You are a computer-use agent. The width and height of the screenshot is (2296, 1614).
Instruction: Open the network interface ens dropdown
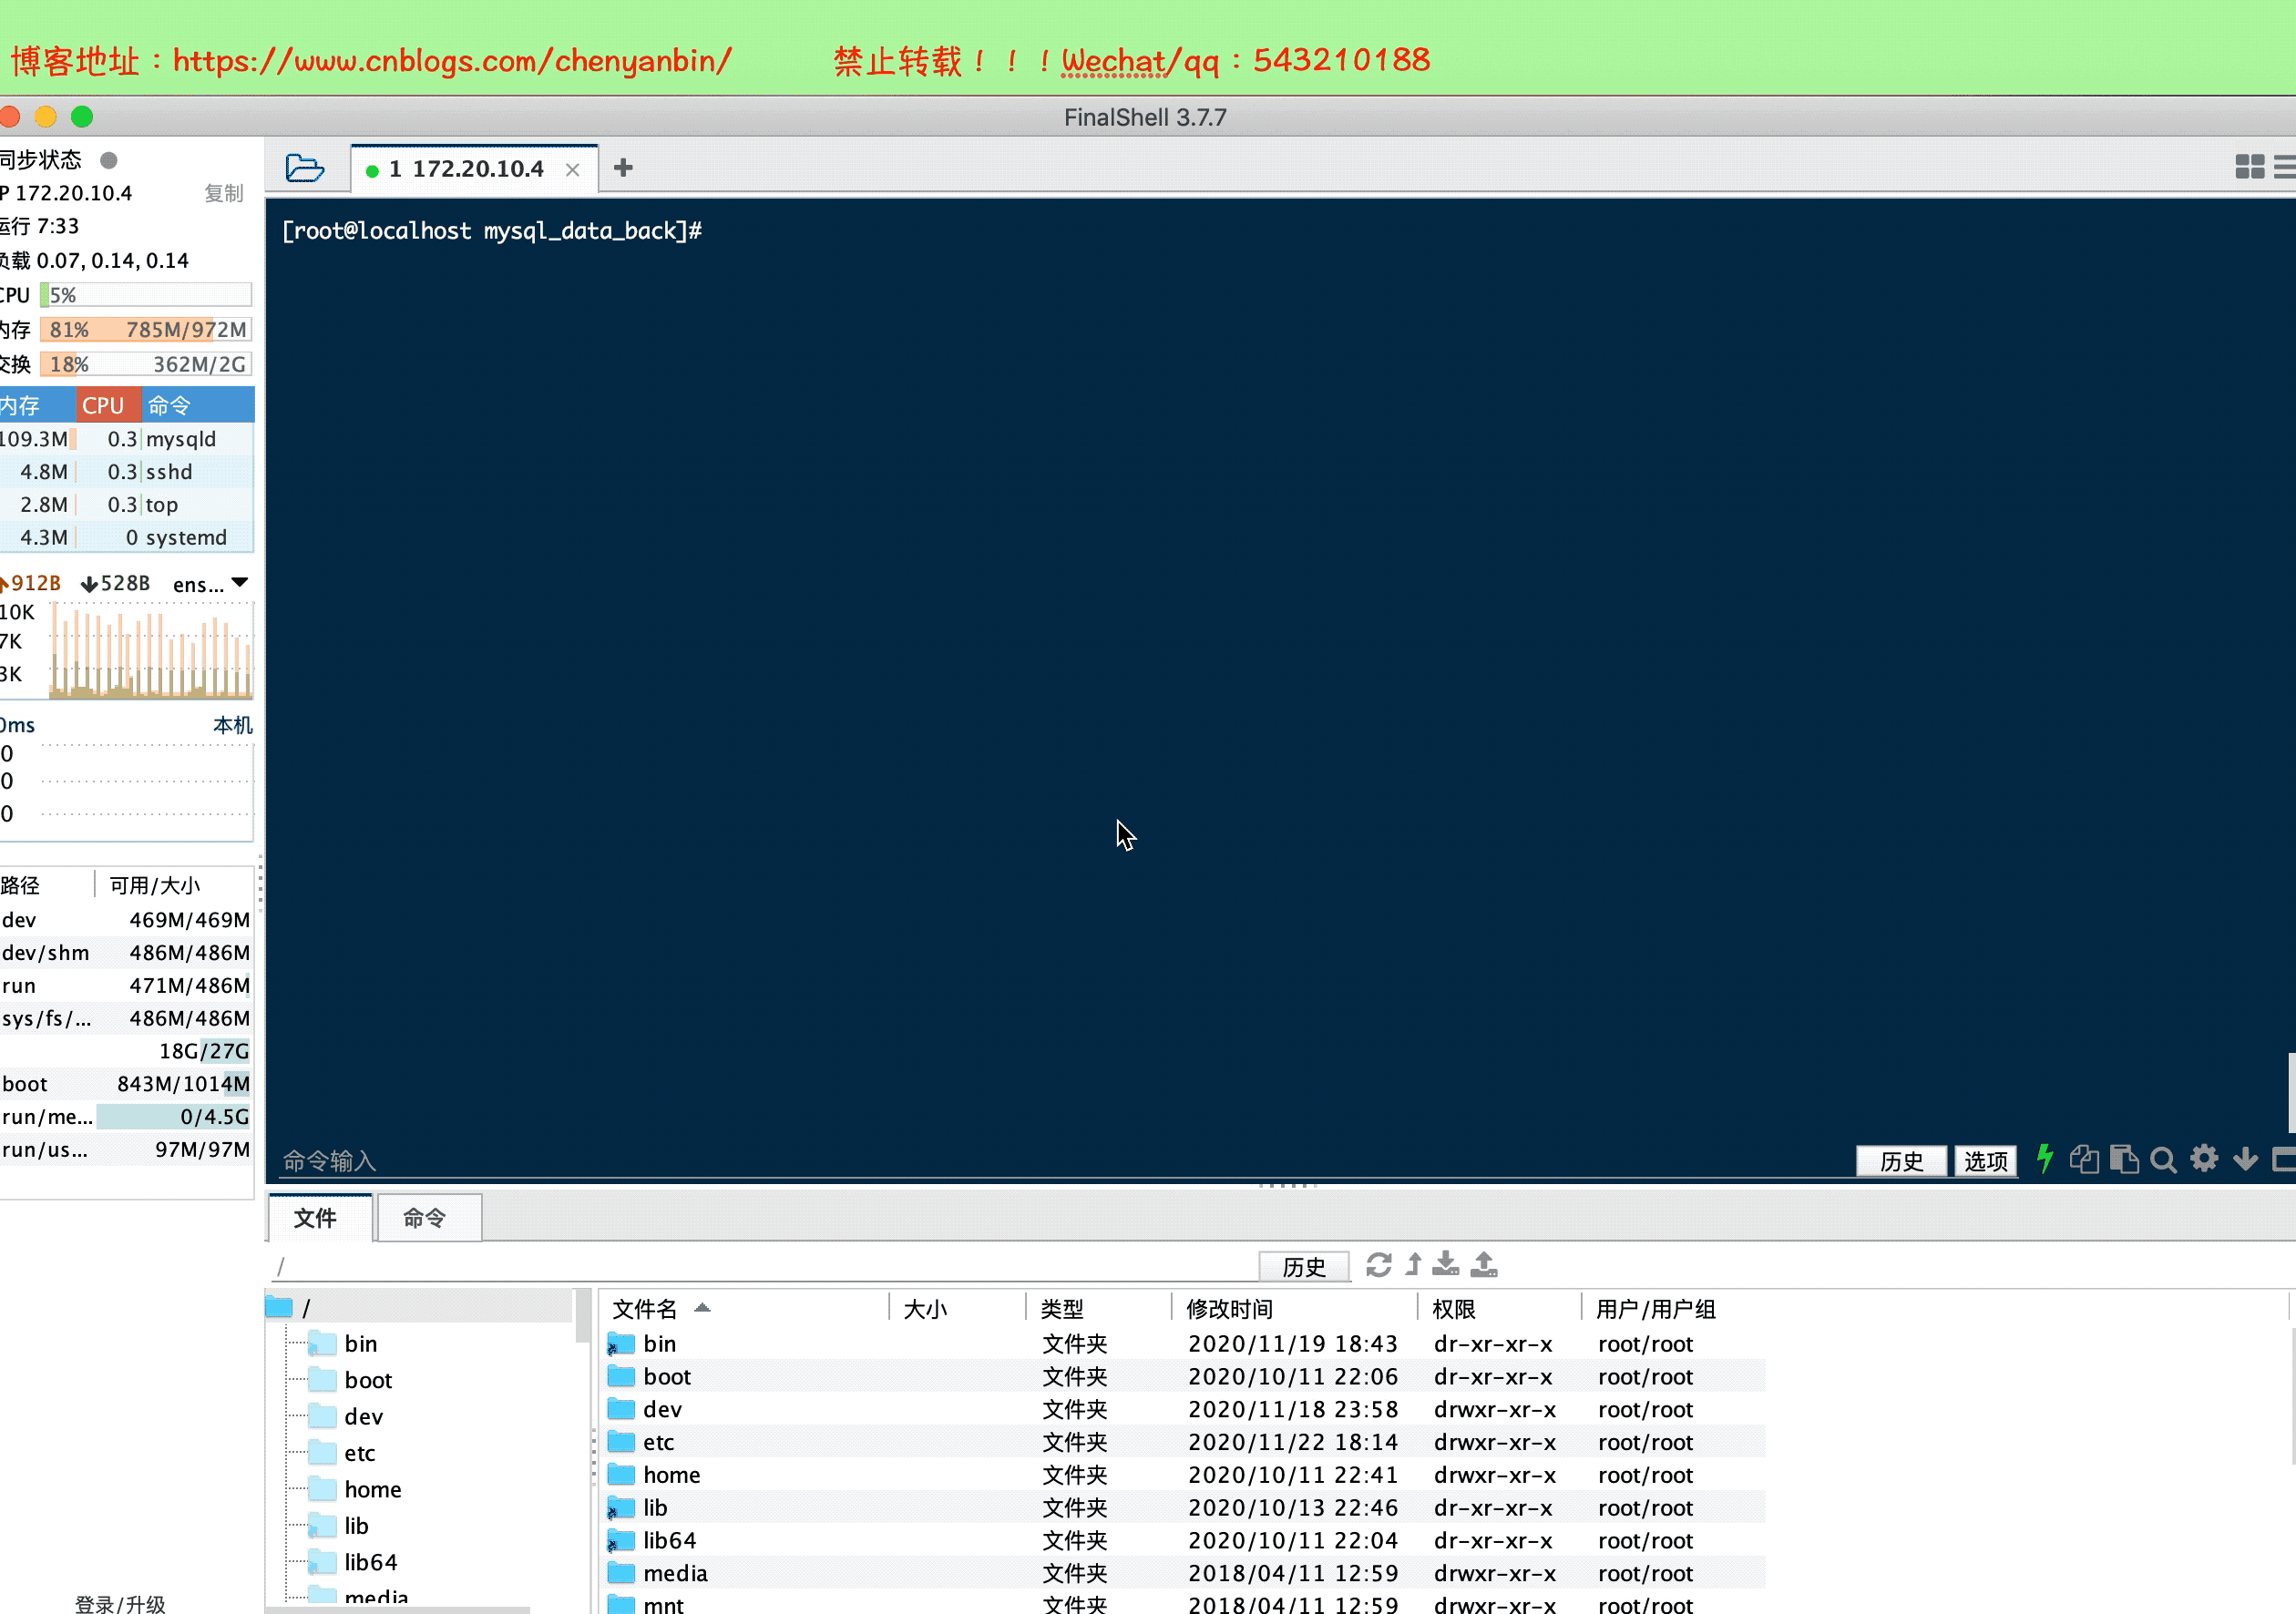click(210, 584)
